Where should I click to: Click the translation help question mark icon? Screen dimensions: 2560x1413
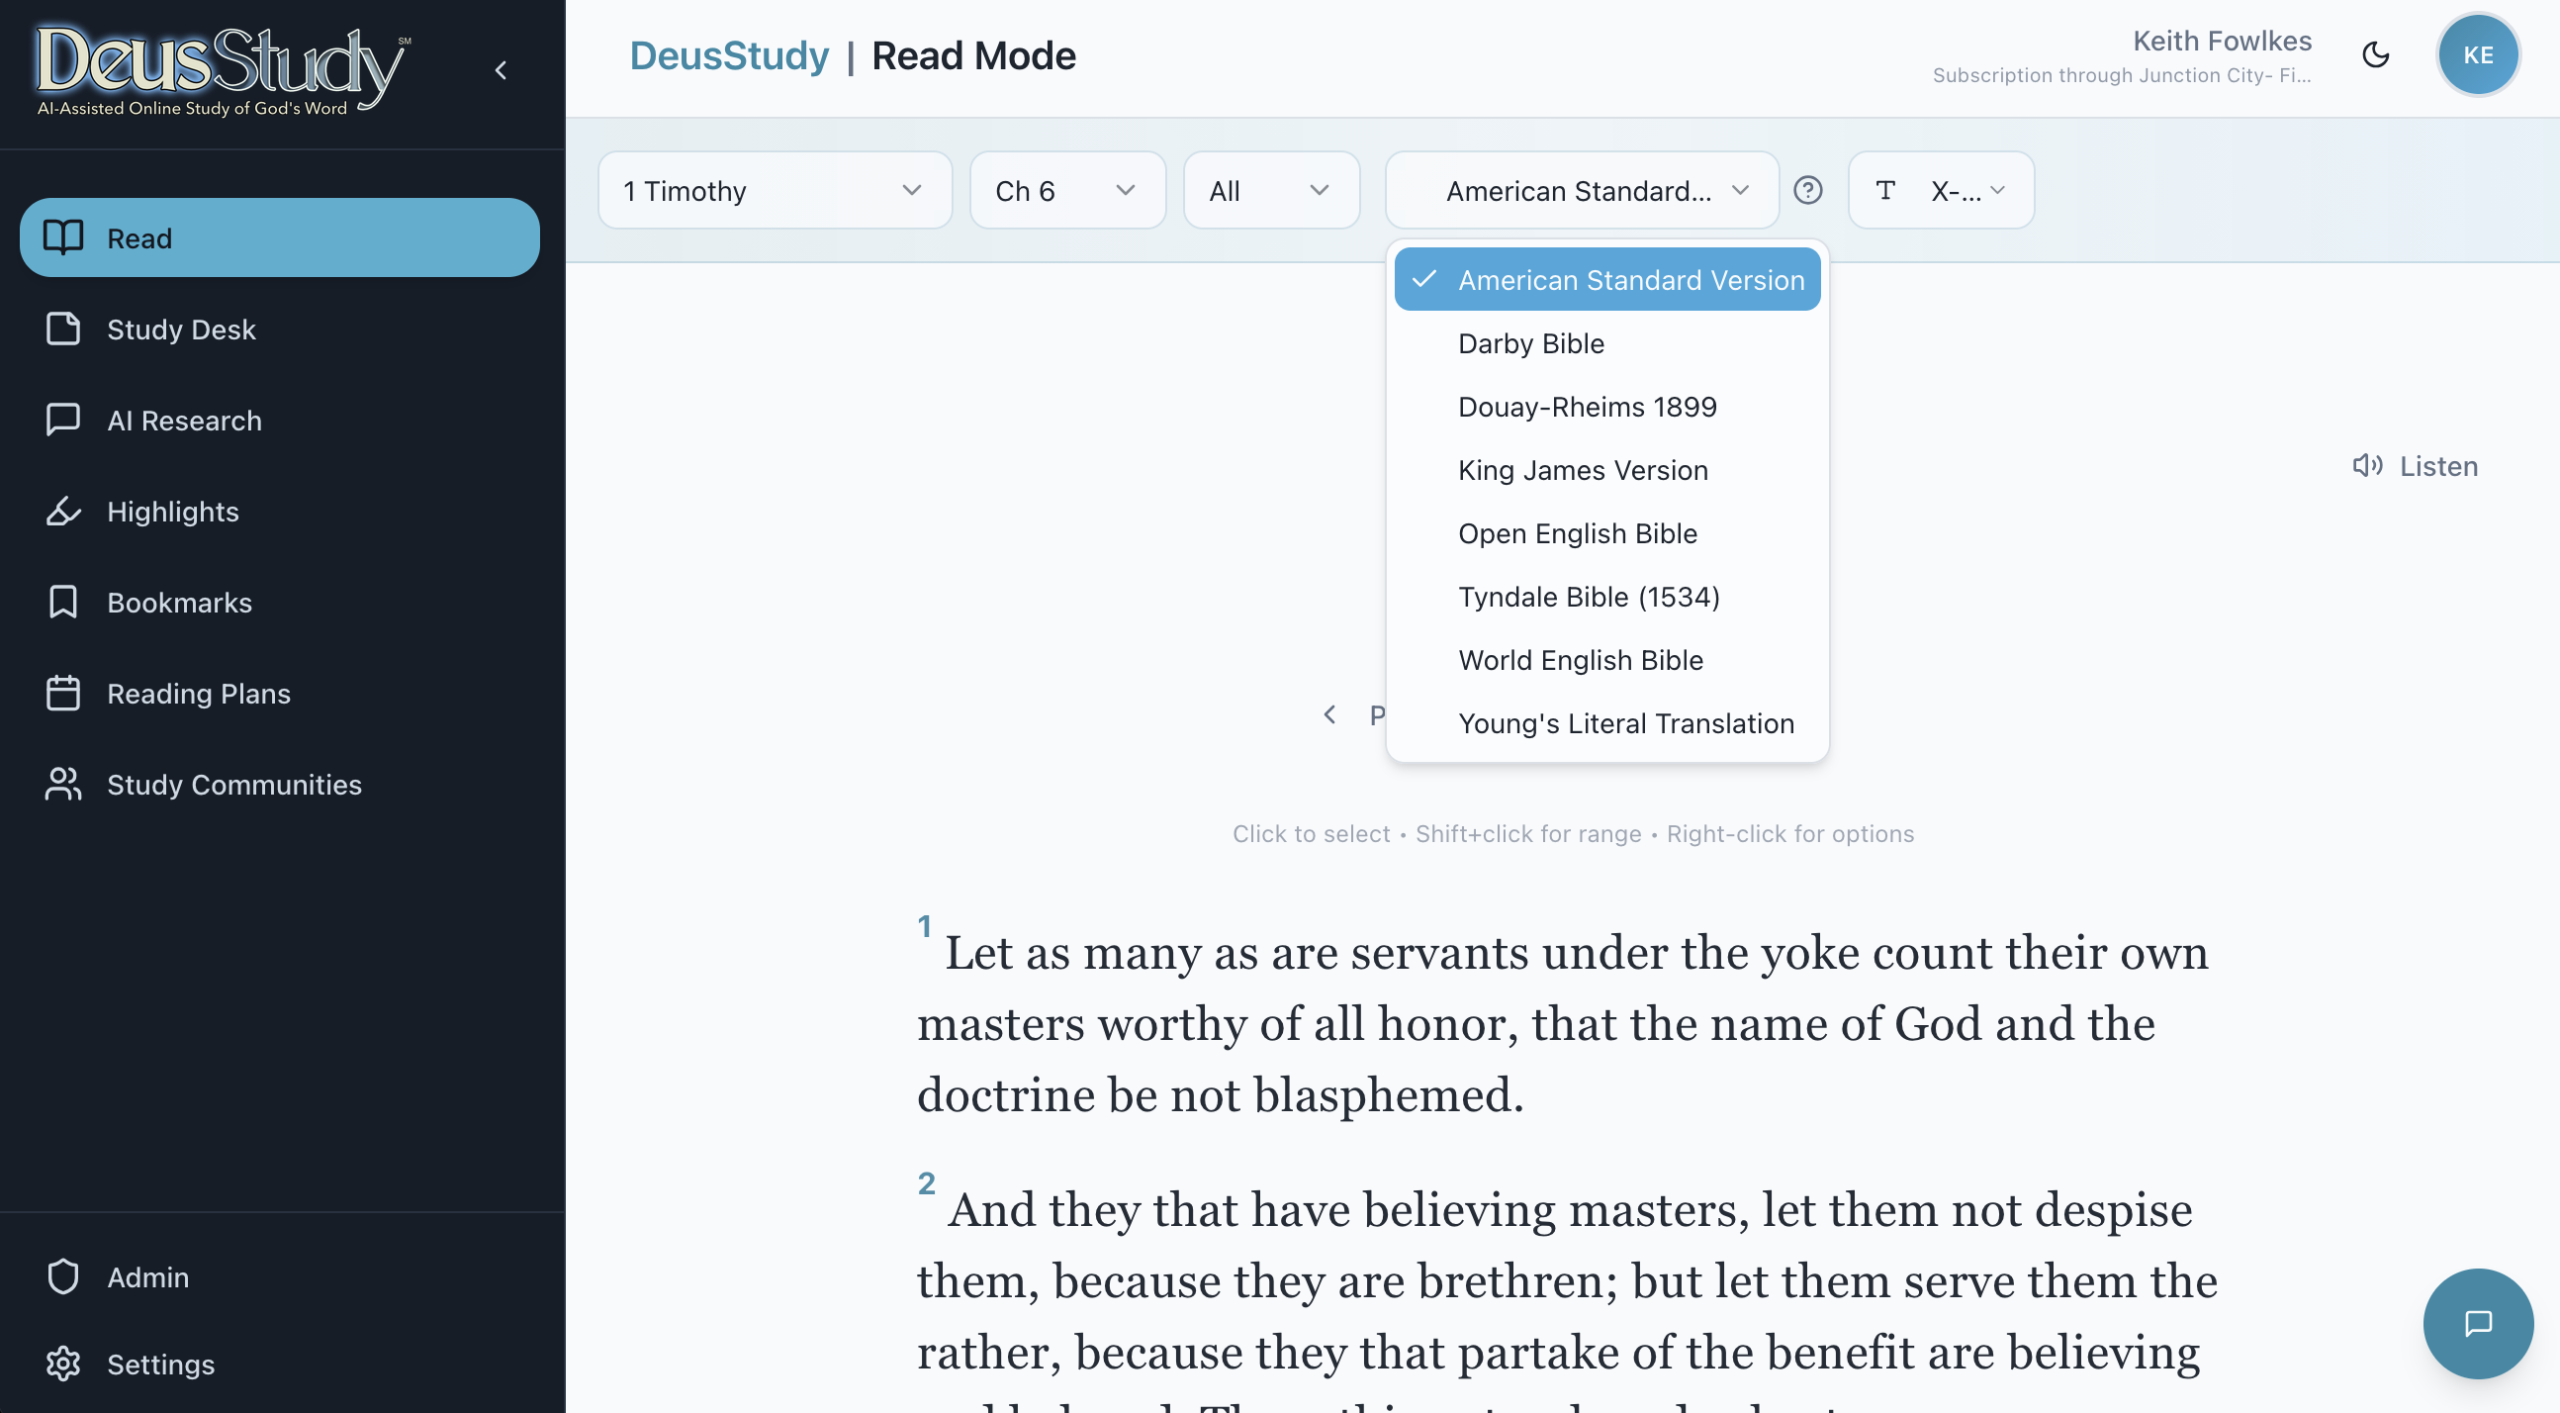tap(1807, 190)
